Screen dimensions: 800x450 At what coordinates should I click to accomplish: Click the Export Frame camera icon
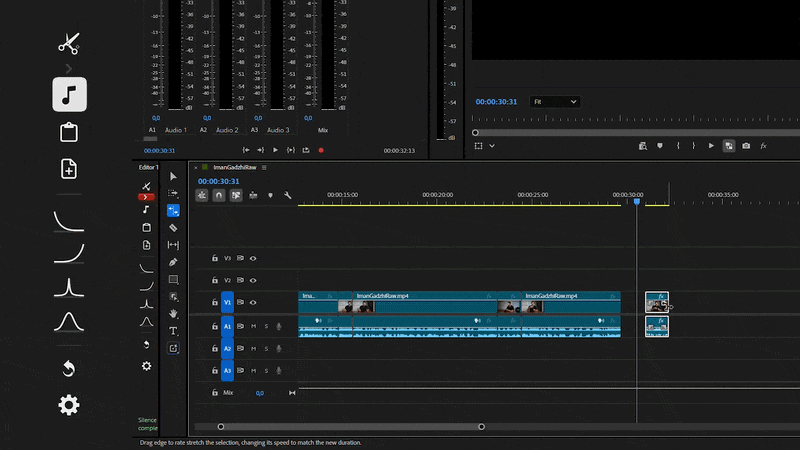pos(746,146)
